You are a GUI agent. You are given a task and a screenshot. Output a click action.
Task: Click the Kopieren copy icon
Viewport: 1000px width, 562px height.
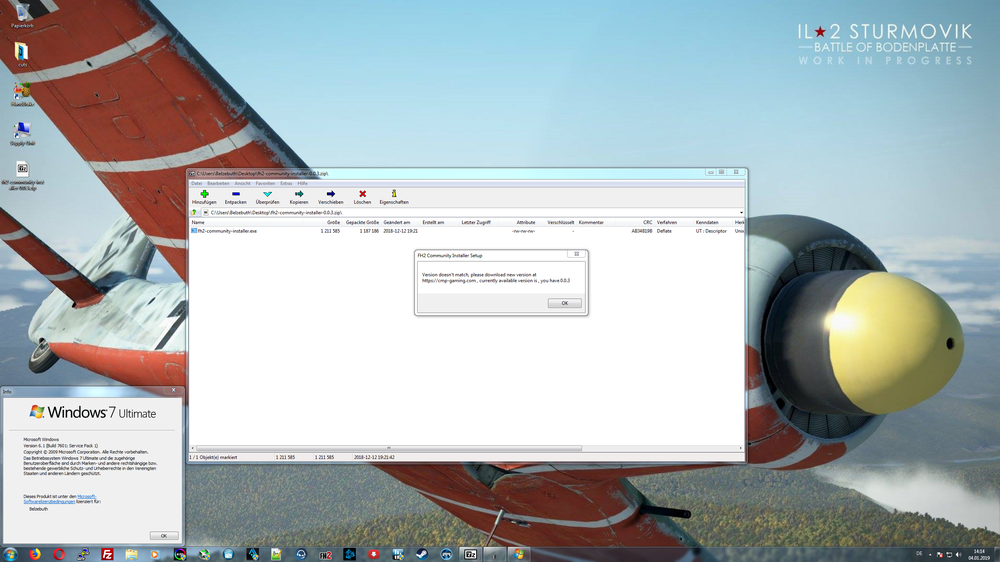(298, 194)
